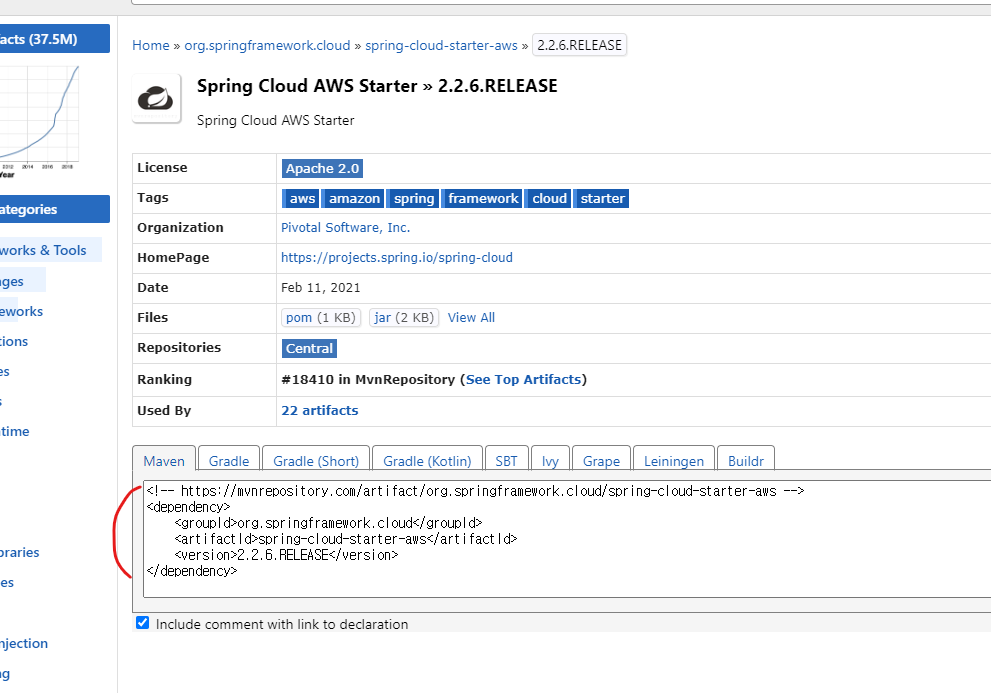The width and height of the screenshot is (991, 693).
Task: Switch to the Leiningen tab
Action: (673, 460)
